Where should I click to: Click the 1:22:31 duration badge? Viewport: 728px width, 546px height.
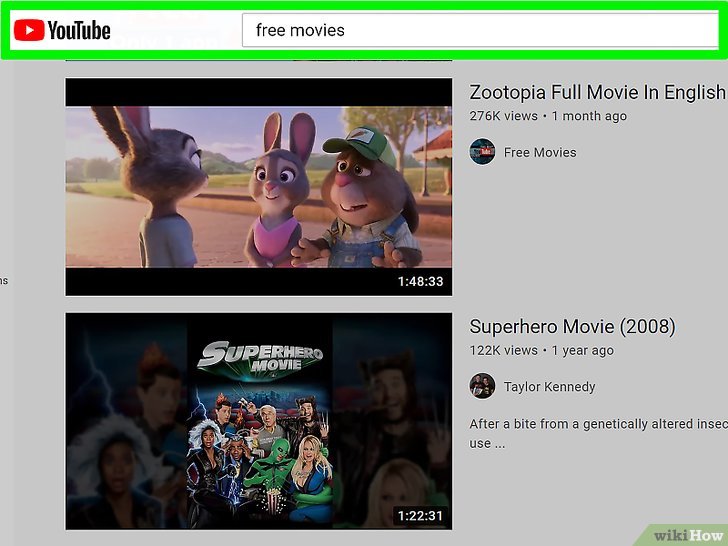pos(420,516)
